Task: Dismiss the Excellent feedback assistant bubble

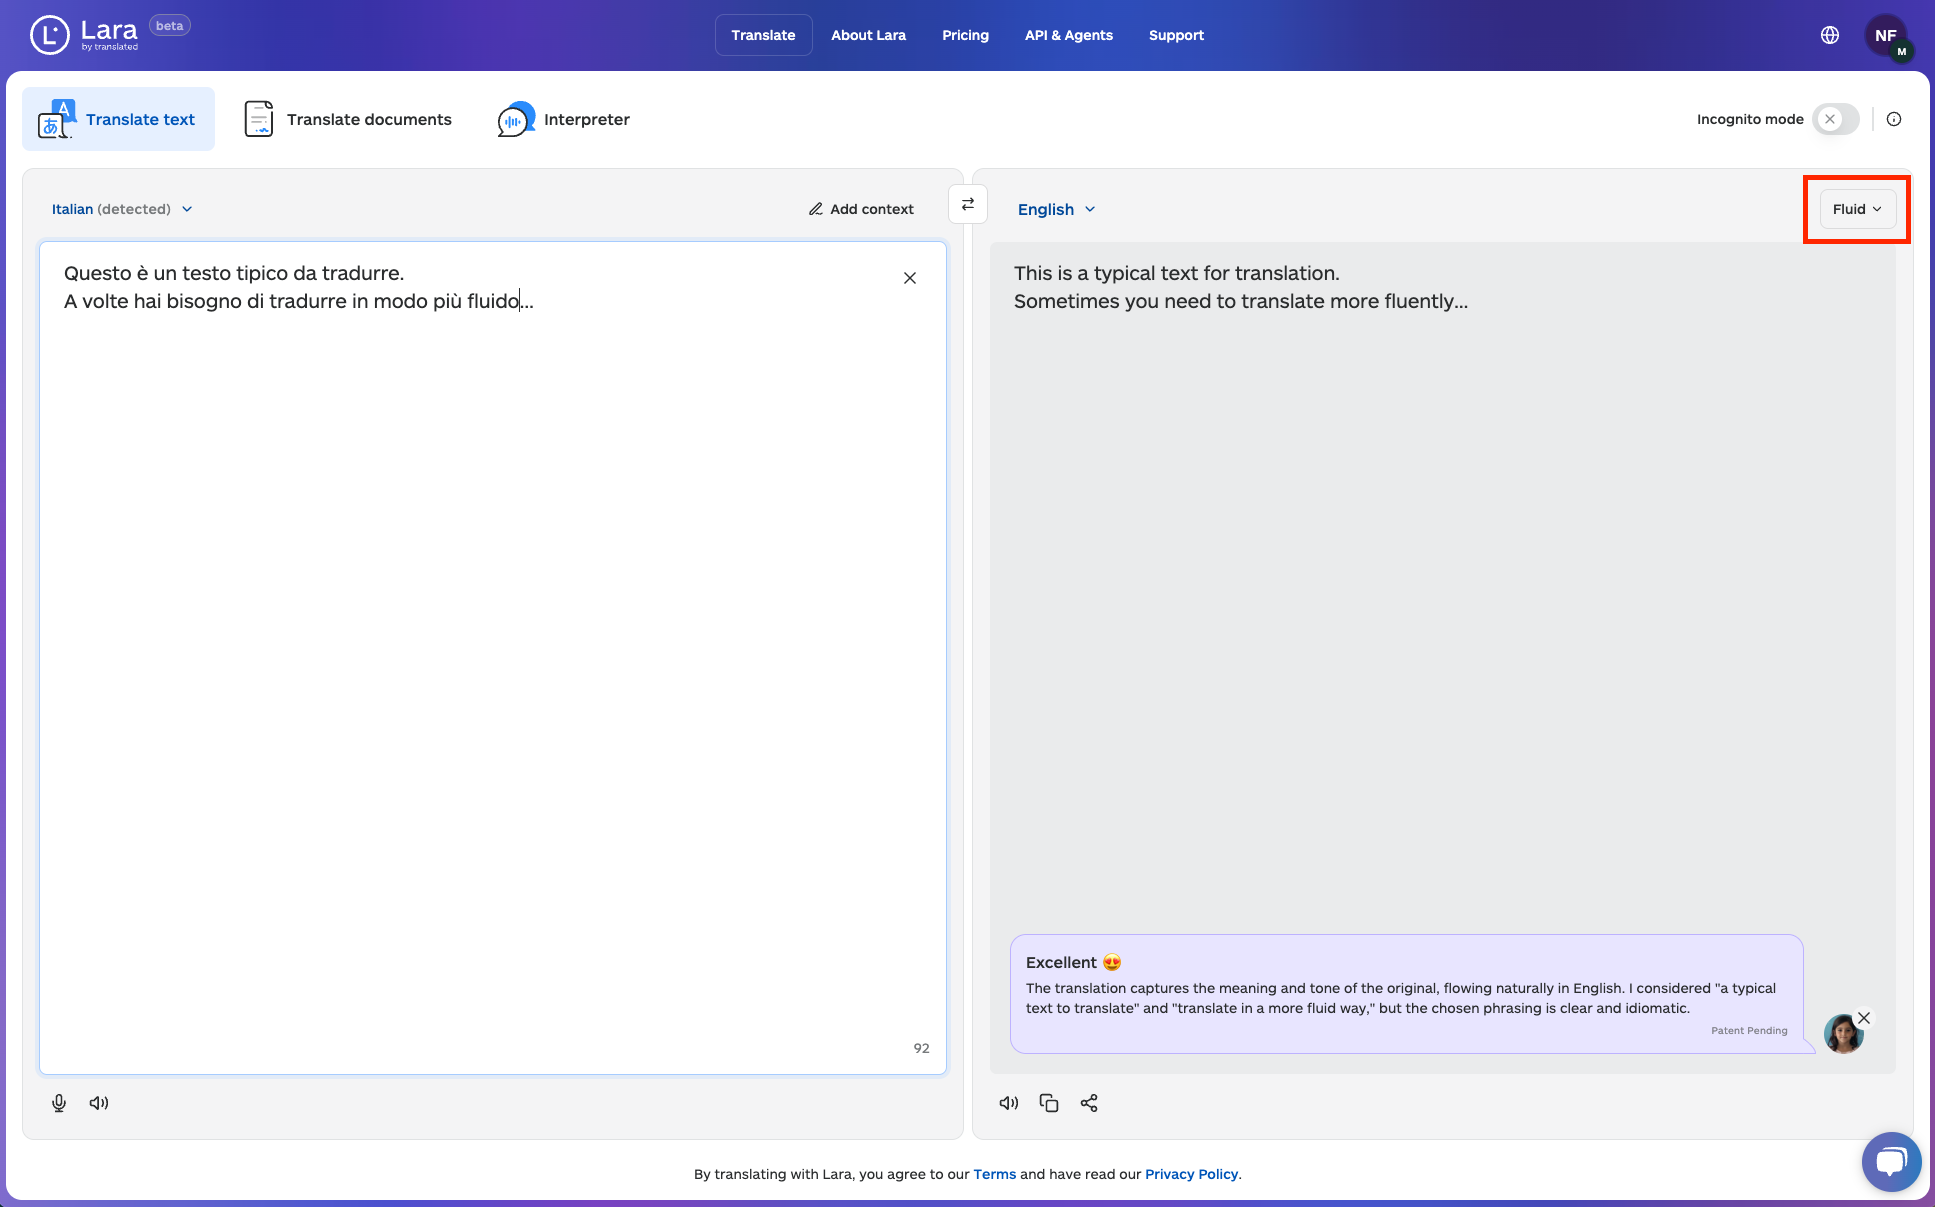Action: (1864, 1018)
